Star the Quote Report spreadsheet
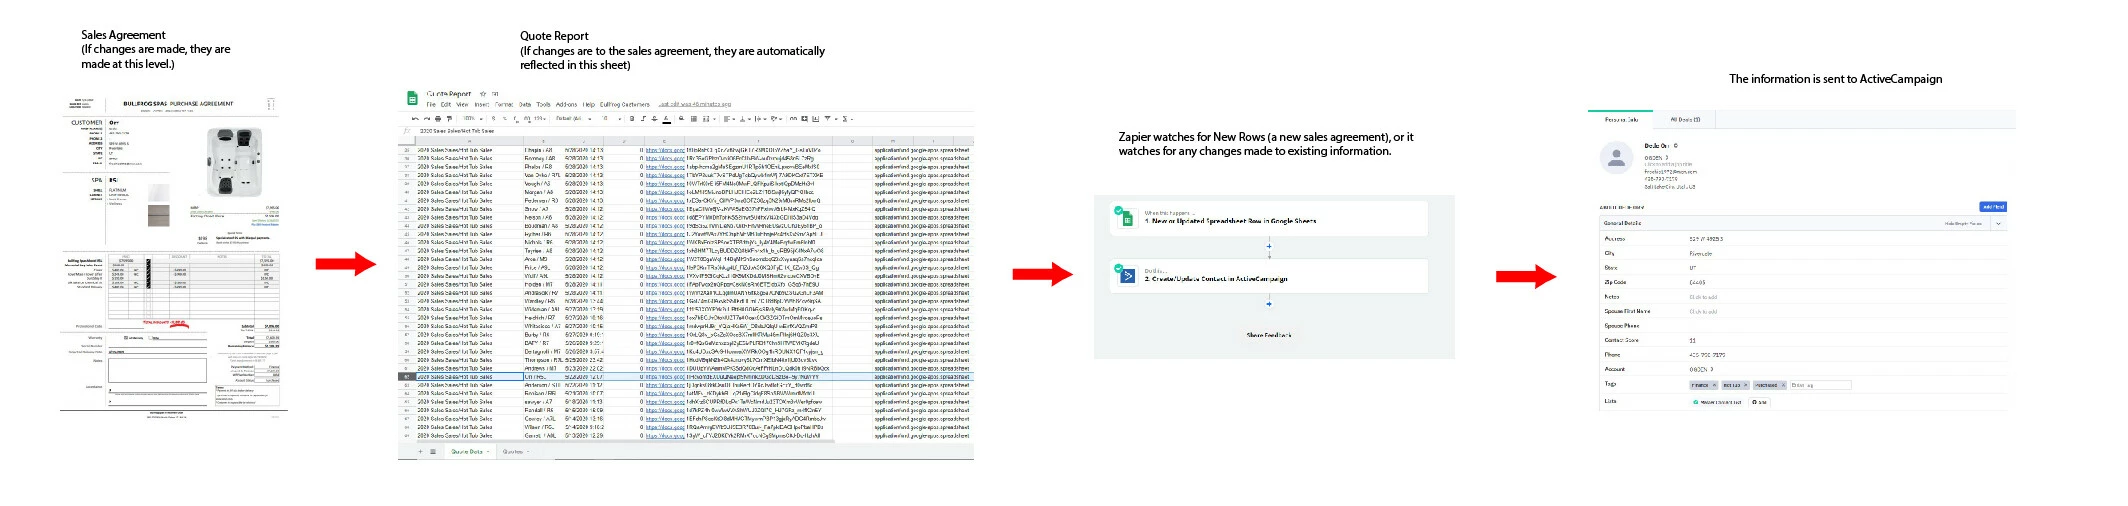Viewport: 2128px width, 506px height. tap(483, 94)
